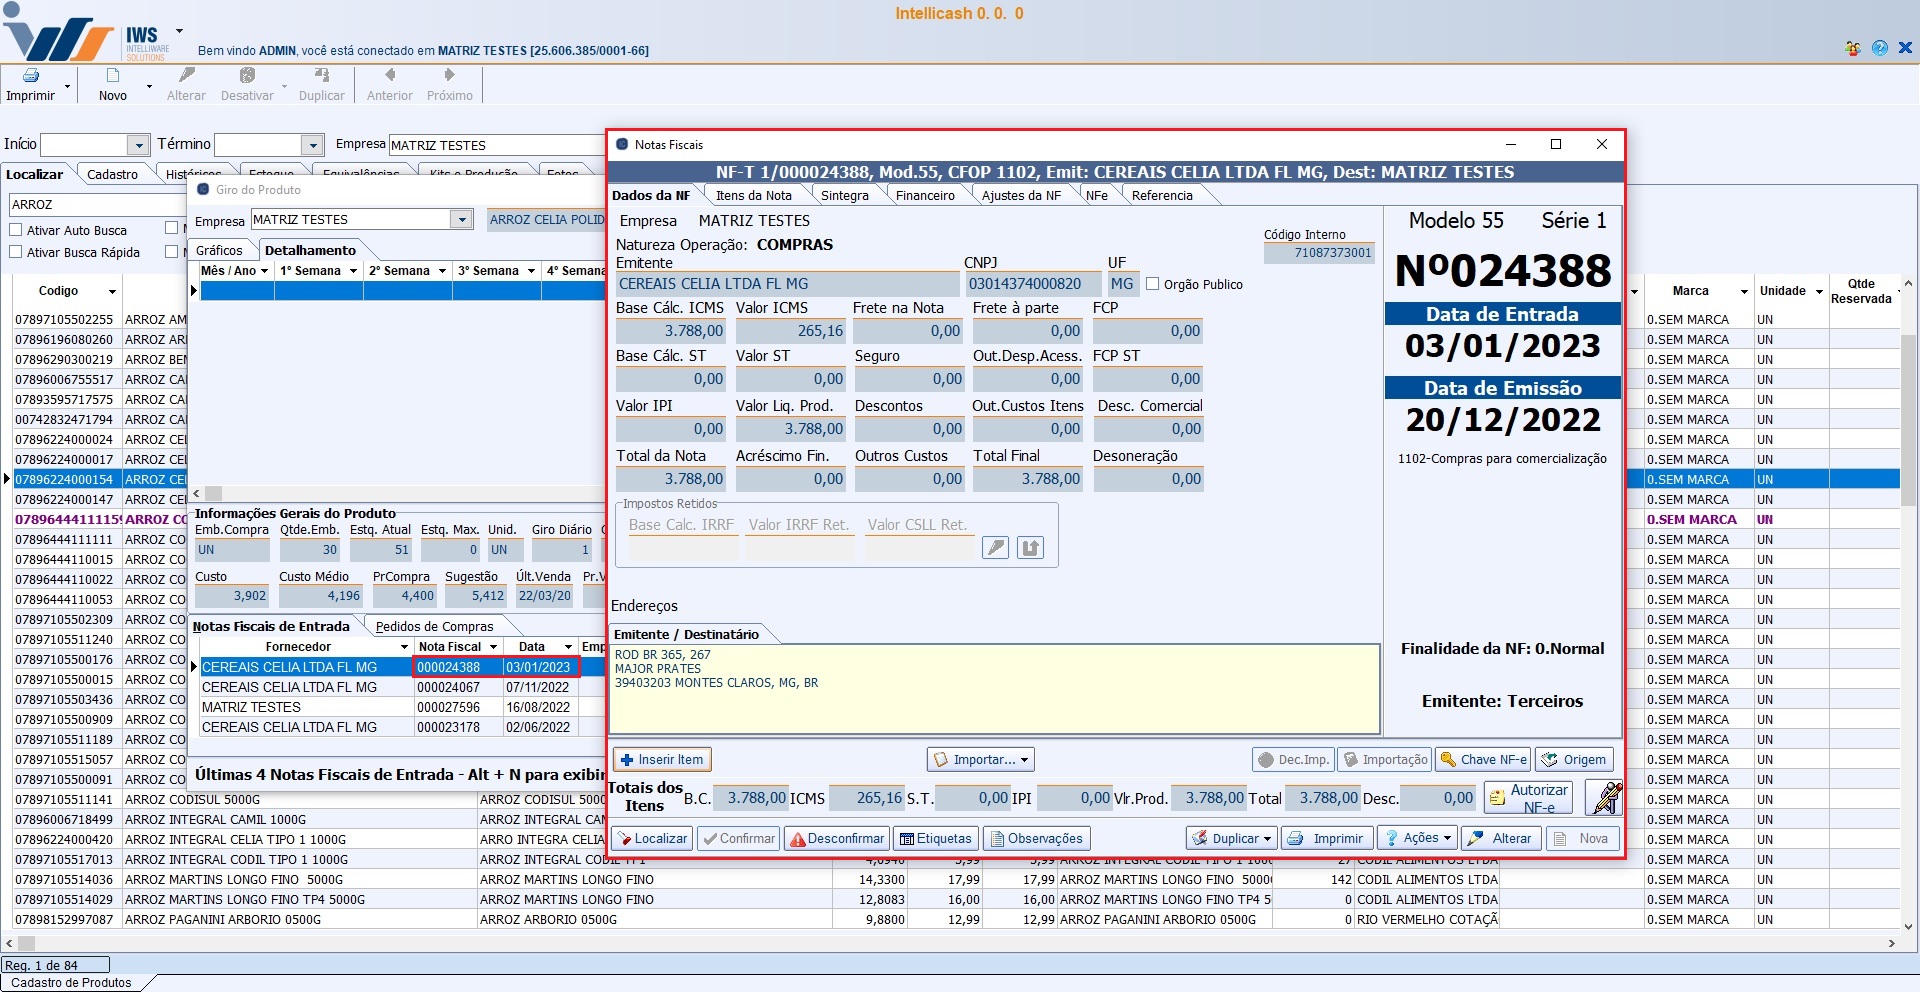Screen dimensions: 1920x992
Task: Open Duplicar dropdown in Notas Fiscais
Action: 1232,839
